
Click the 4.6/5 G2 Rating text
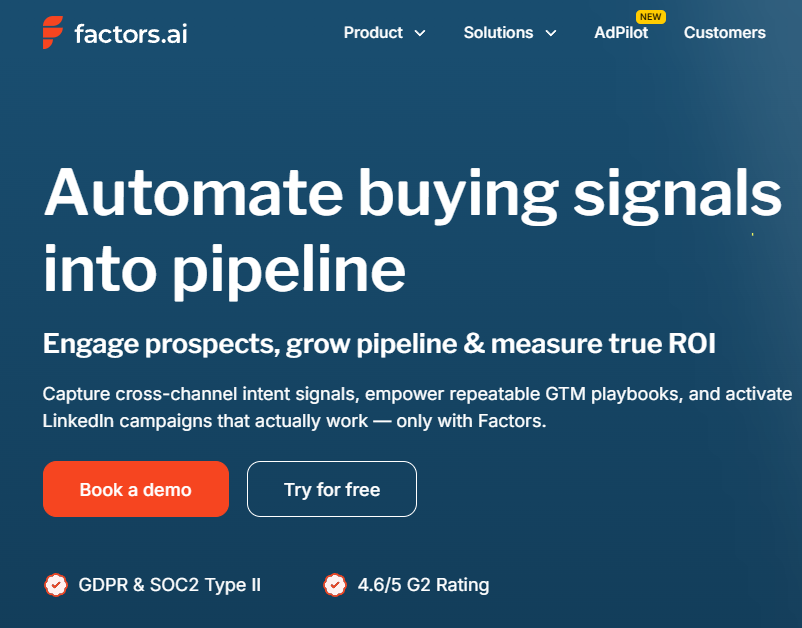424,585
